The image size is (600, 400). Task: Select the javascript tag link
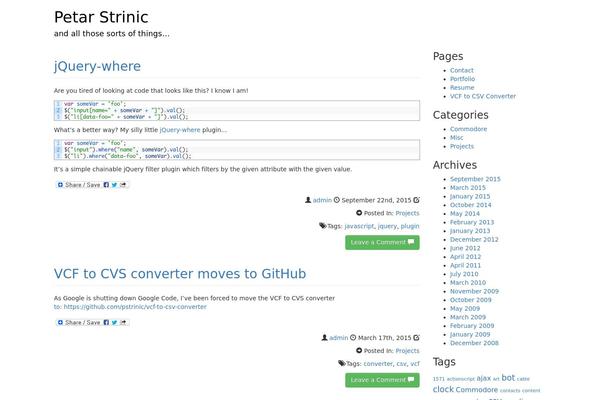tap(359, 226)
